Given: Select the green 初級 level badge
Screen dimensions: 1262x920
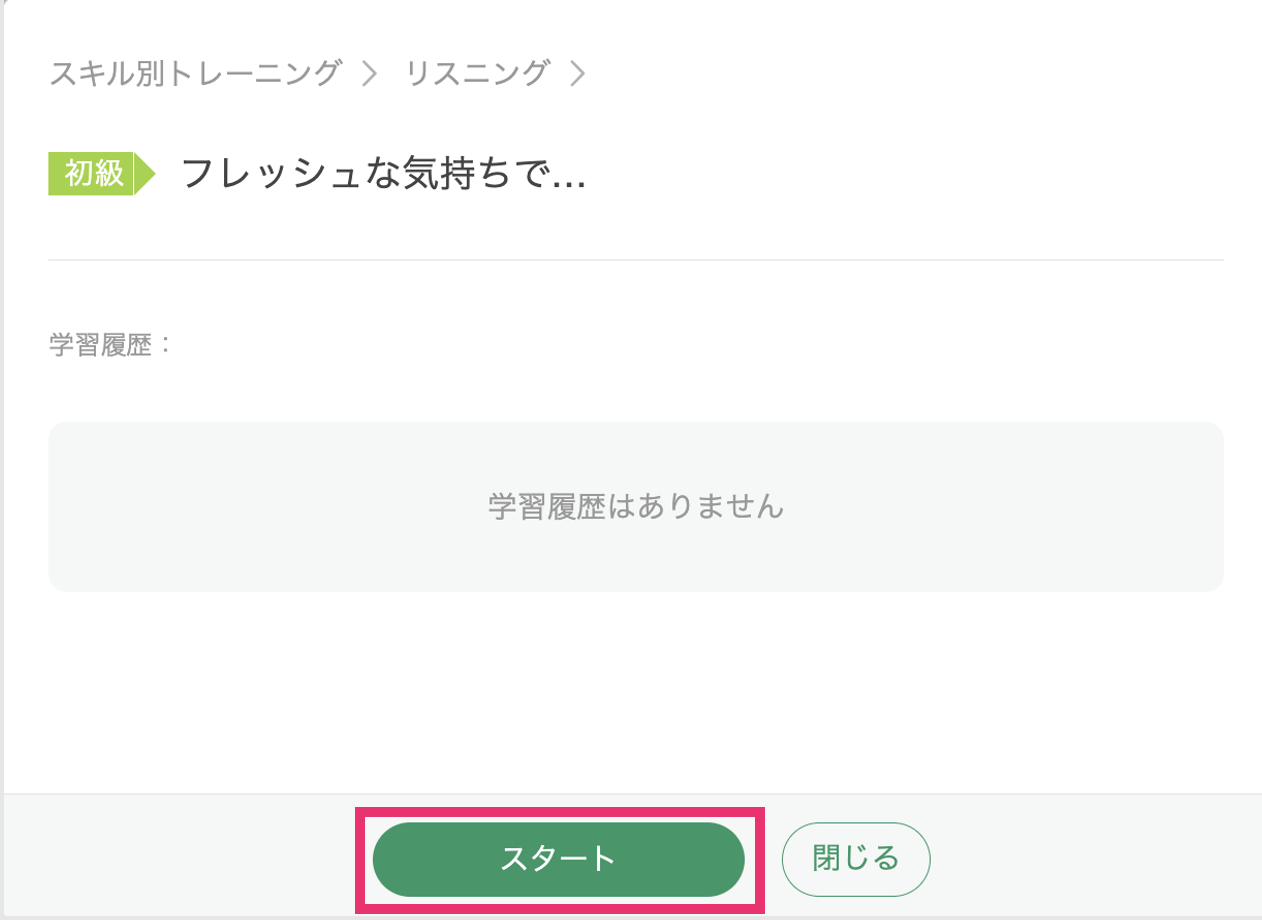Looking at the screenshot, I should tap(92, 174).
